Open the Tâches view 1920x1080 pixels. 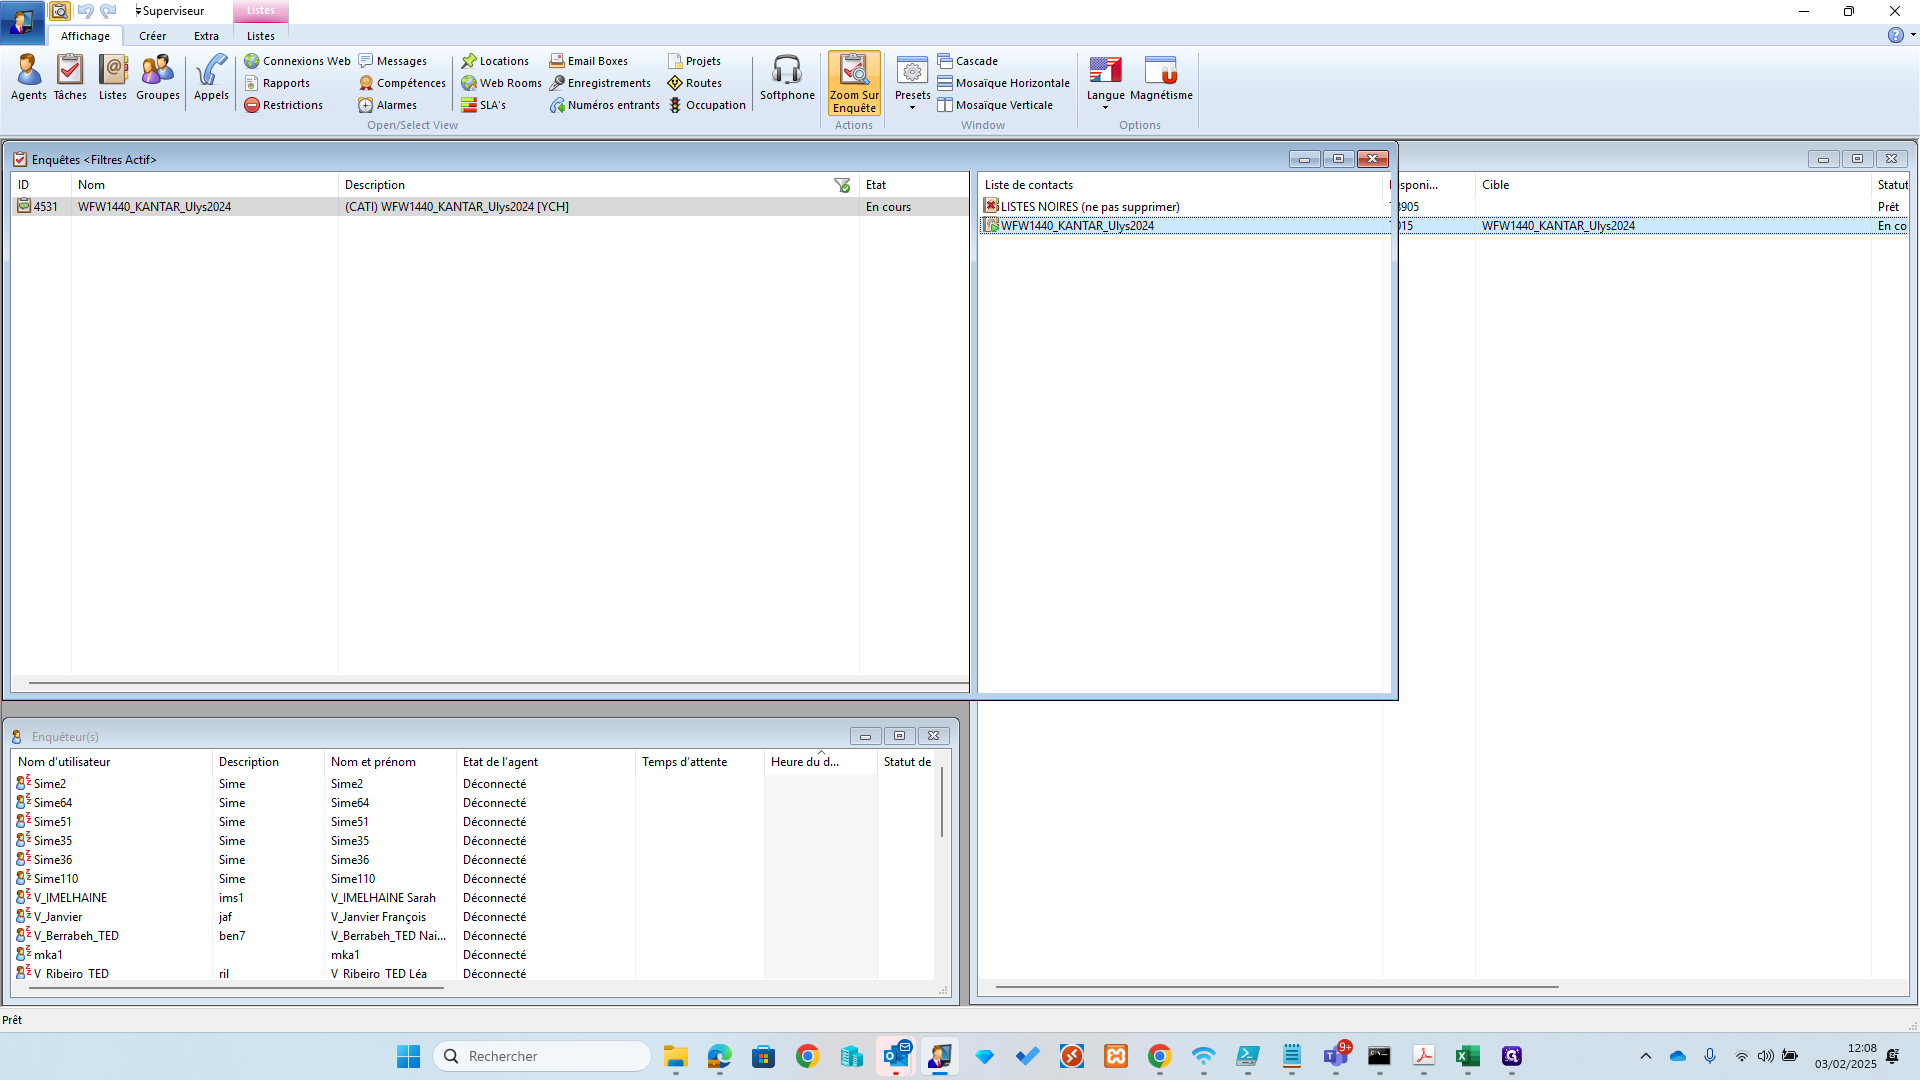click(70, 78)
